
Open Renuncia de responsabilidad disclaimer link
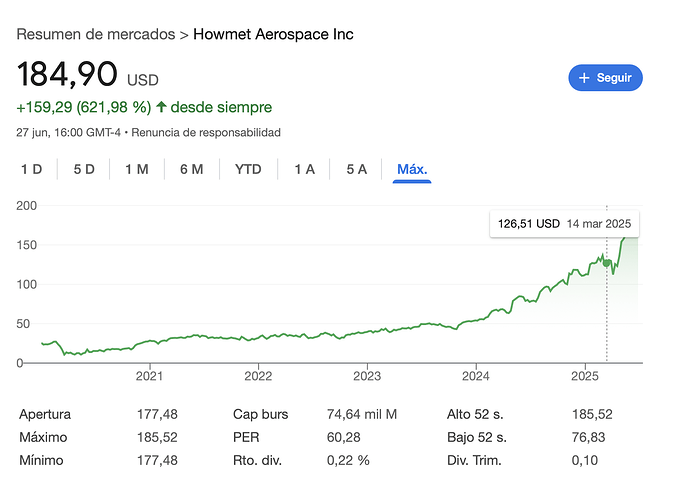(x=206, y=133)
